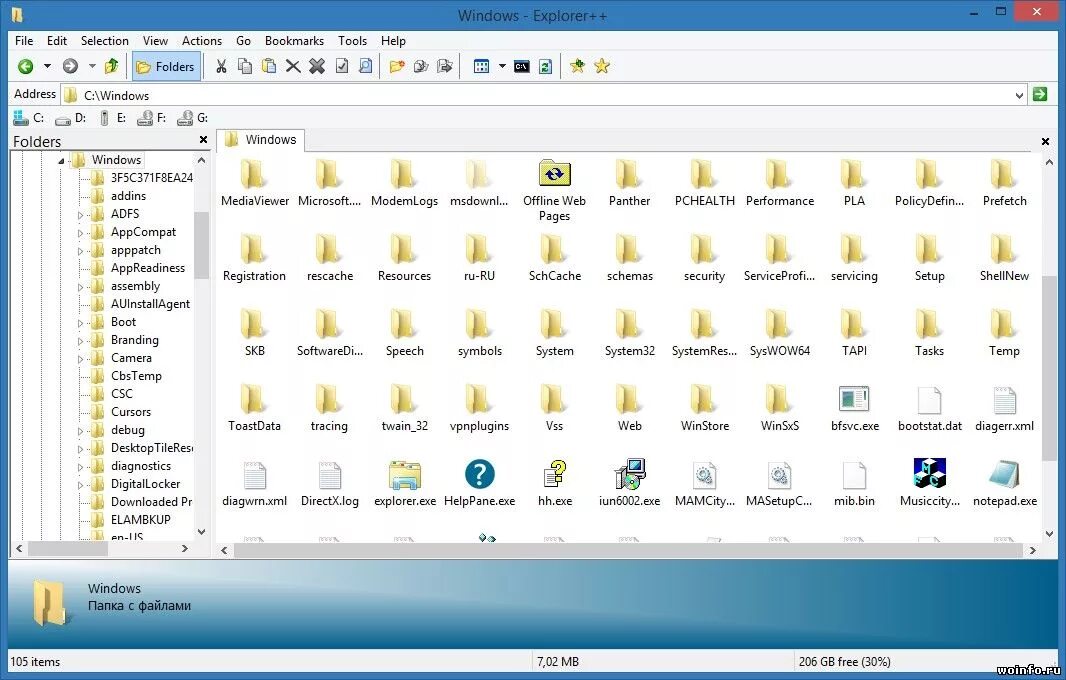Go up one folder level
This screenshot has height=680, width=1066.
pyautogui.click(x=111, y=66)
